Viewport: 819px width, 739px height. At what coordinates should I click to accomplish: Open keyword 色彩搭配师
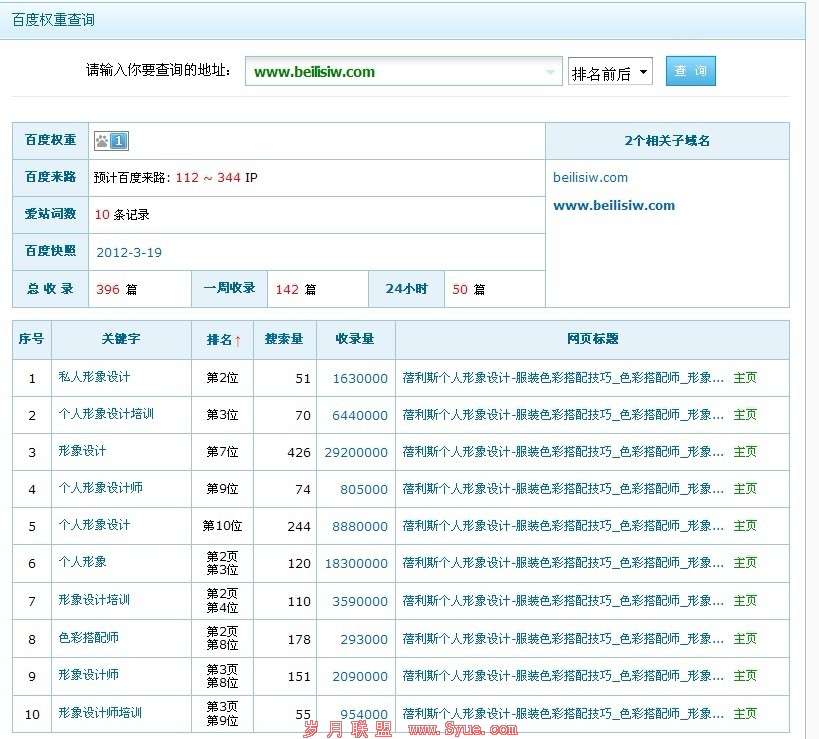pyautogui.click(x=88, y=638)
